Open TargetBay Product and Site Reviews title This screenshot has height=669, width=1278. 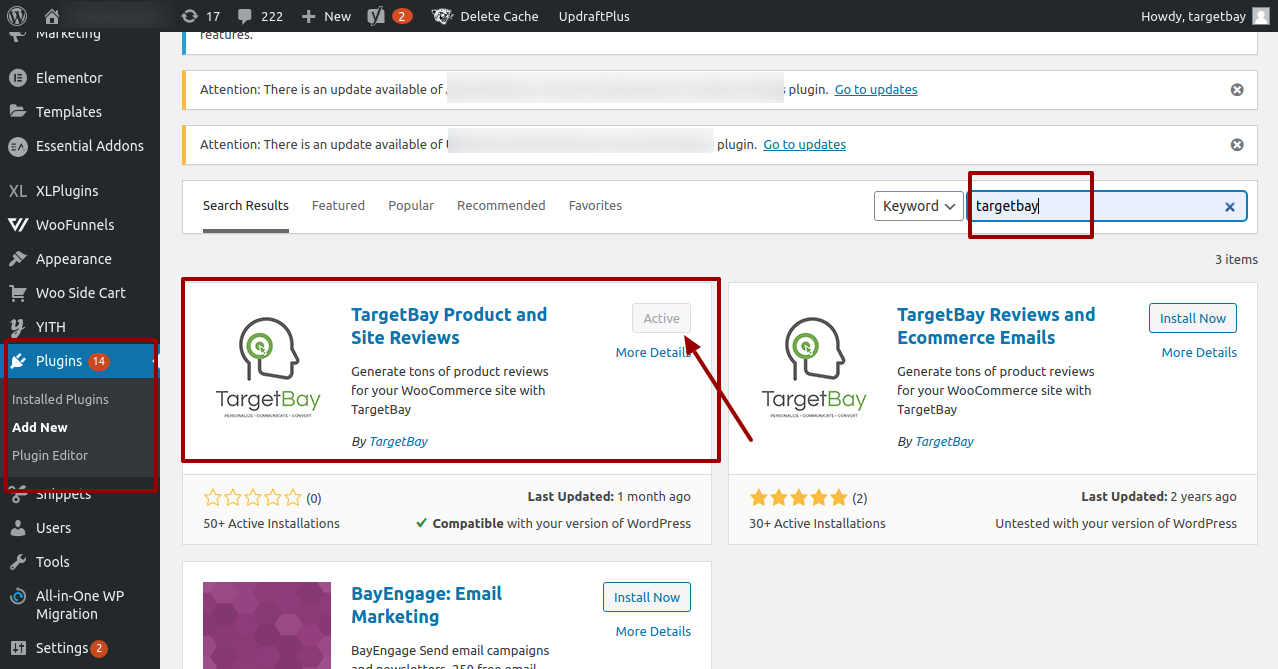click(x=449, y=326)
